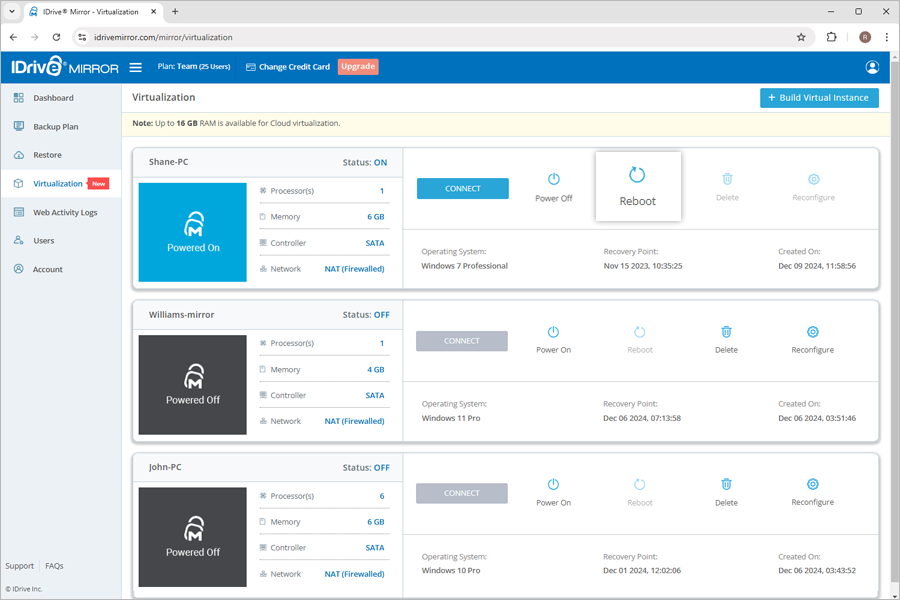Click CONNECT button for John-PC

pos(461,493)
